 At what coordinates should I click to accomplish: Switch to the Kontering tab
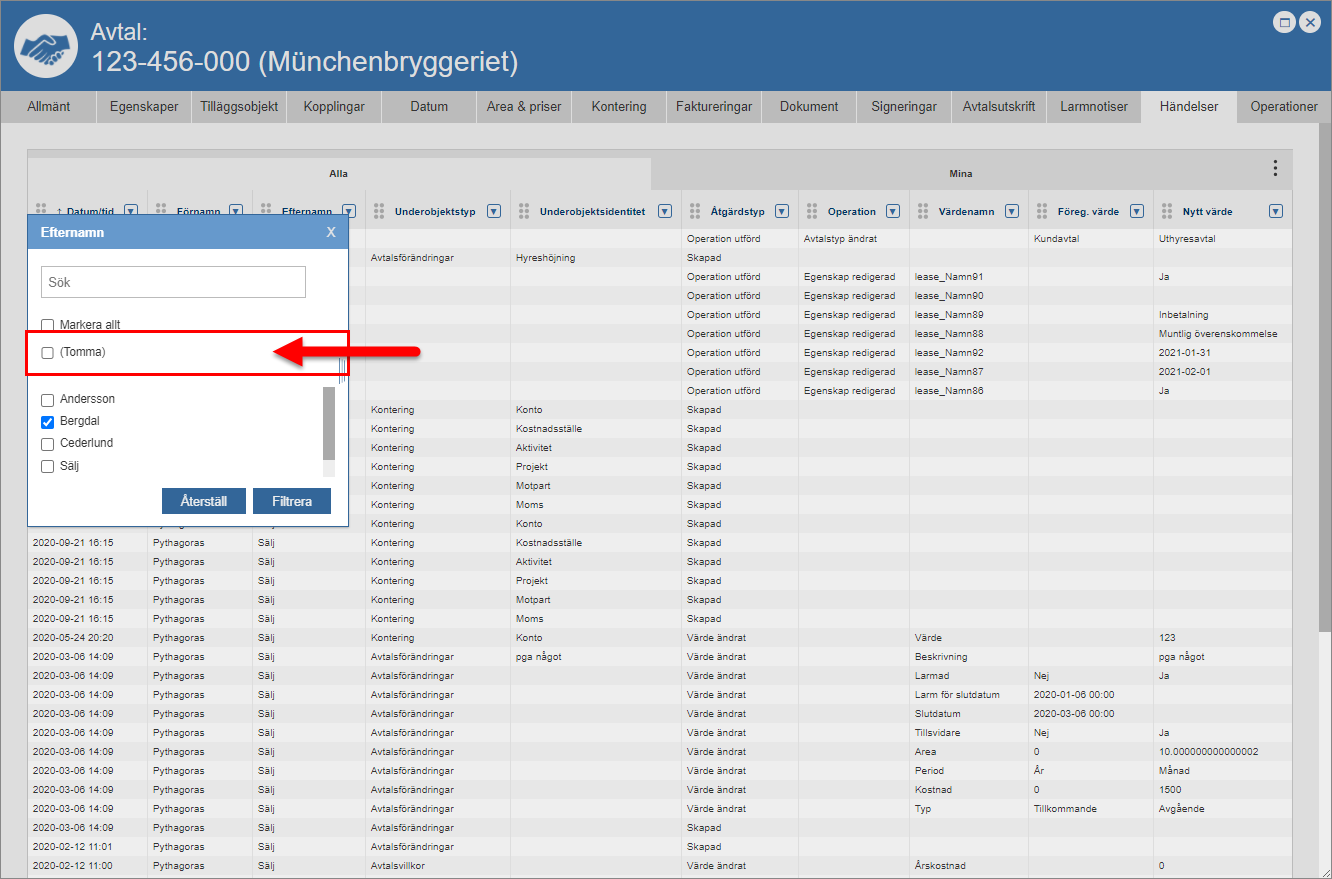click(x=619, y=107)
